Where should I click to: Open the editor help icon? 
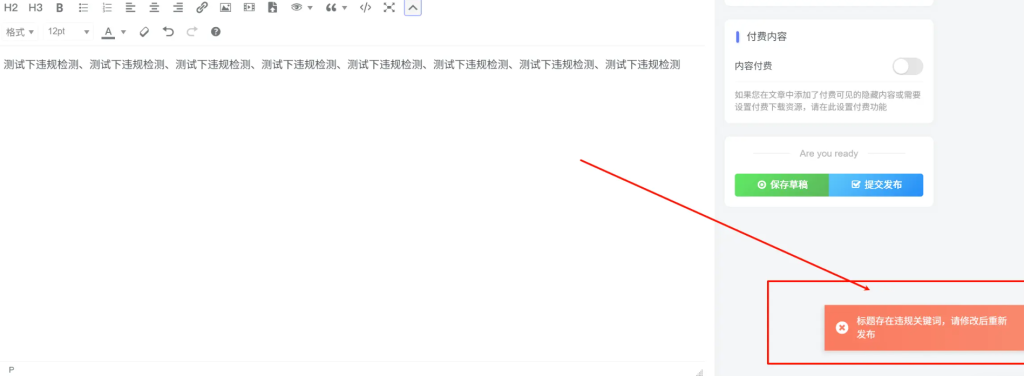(216, 31)
